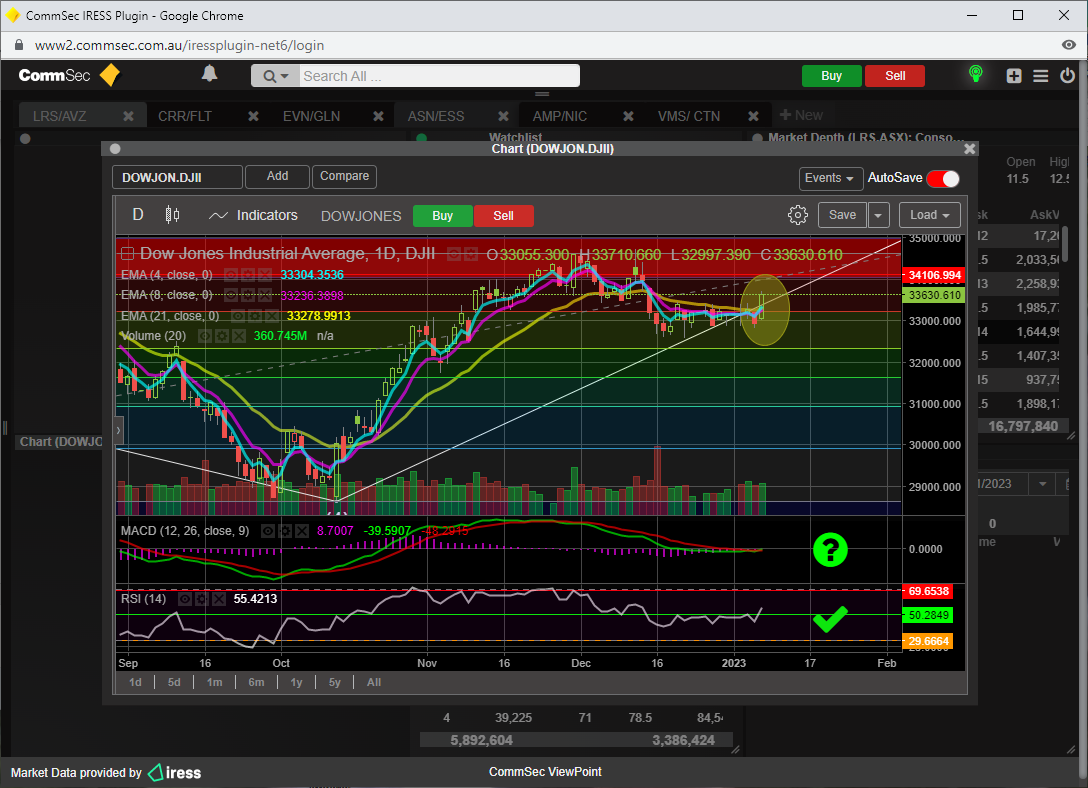The image size is (1088, 788).
Task: Expand the chart left side panel arrow
Action: (118, 430)
